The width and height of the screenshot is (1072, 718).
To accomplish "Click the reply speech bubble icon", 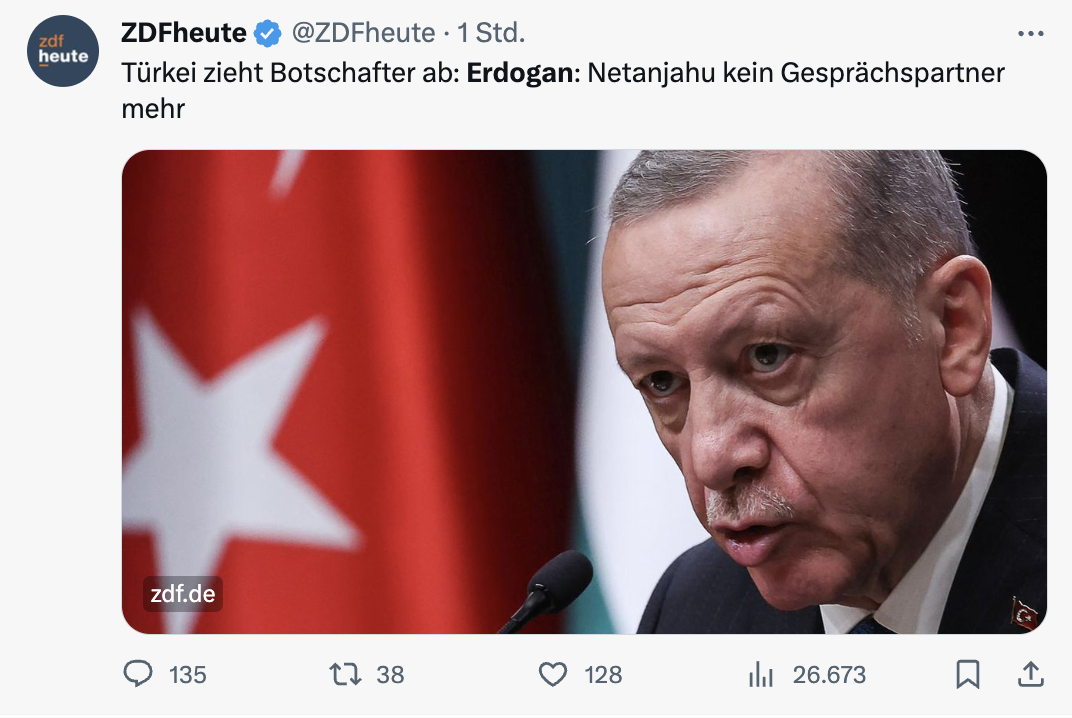I will (138, 675).
